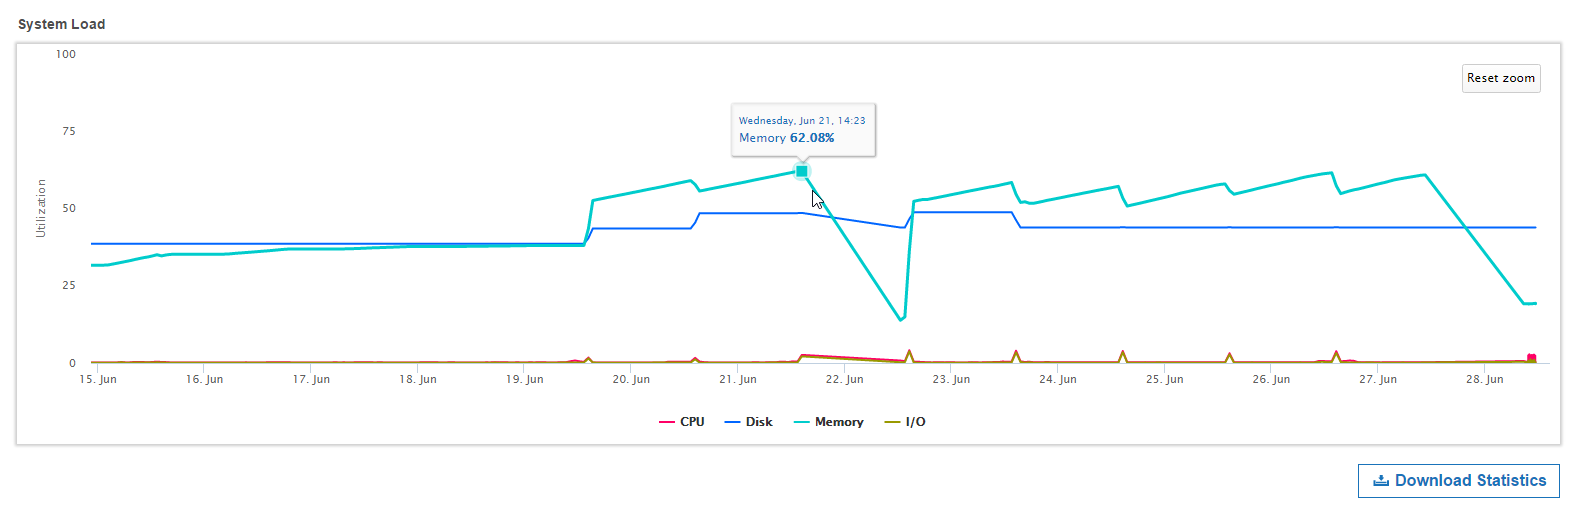Screen dimensions: 1588x506
Task: Click the olive I/O line symbol in legend
Action: [893, 422]
